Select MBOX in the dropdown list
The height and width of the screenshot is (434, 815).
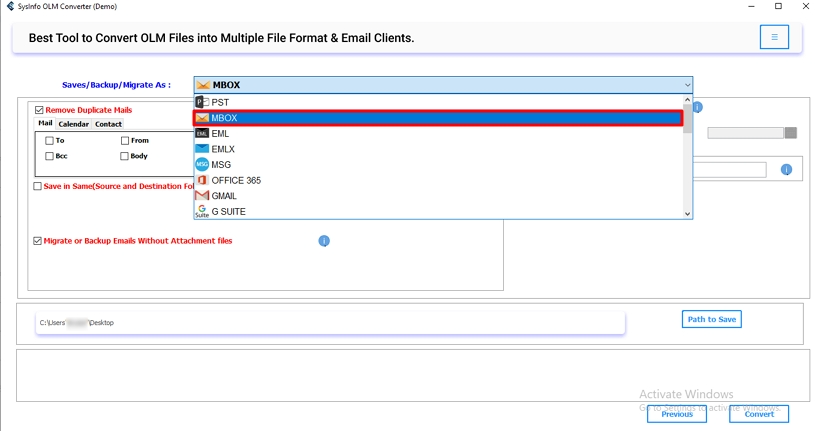pyautogui.click(x=438, y=118)
